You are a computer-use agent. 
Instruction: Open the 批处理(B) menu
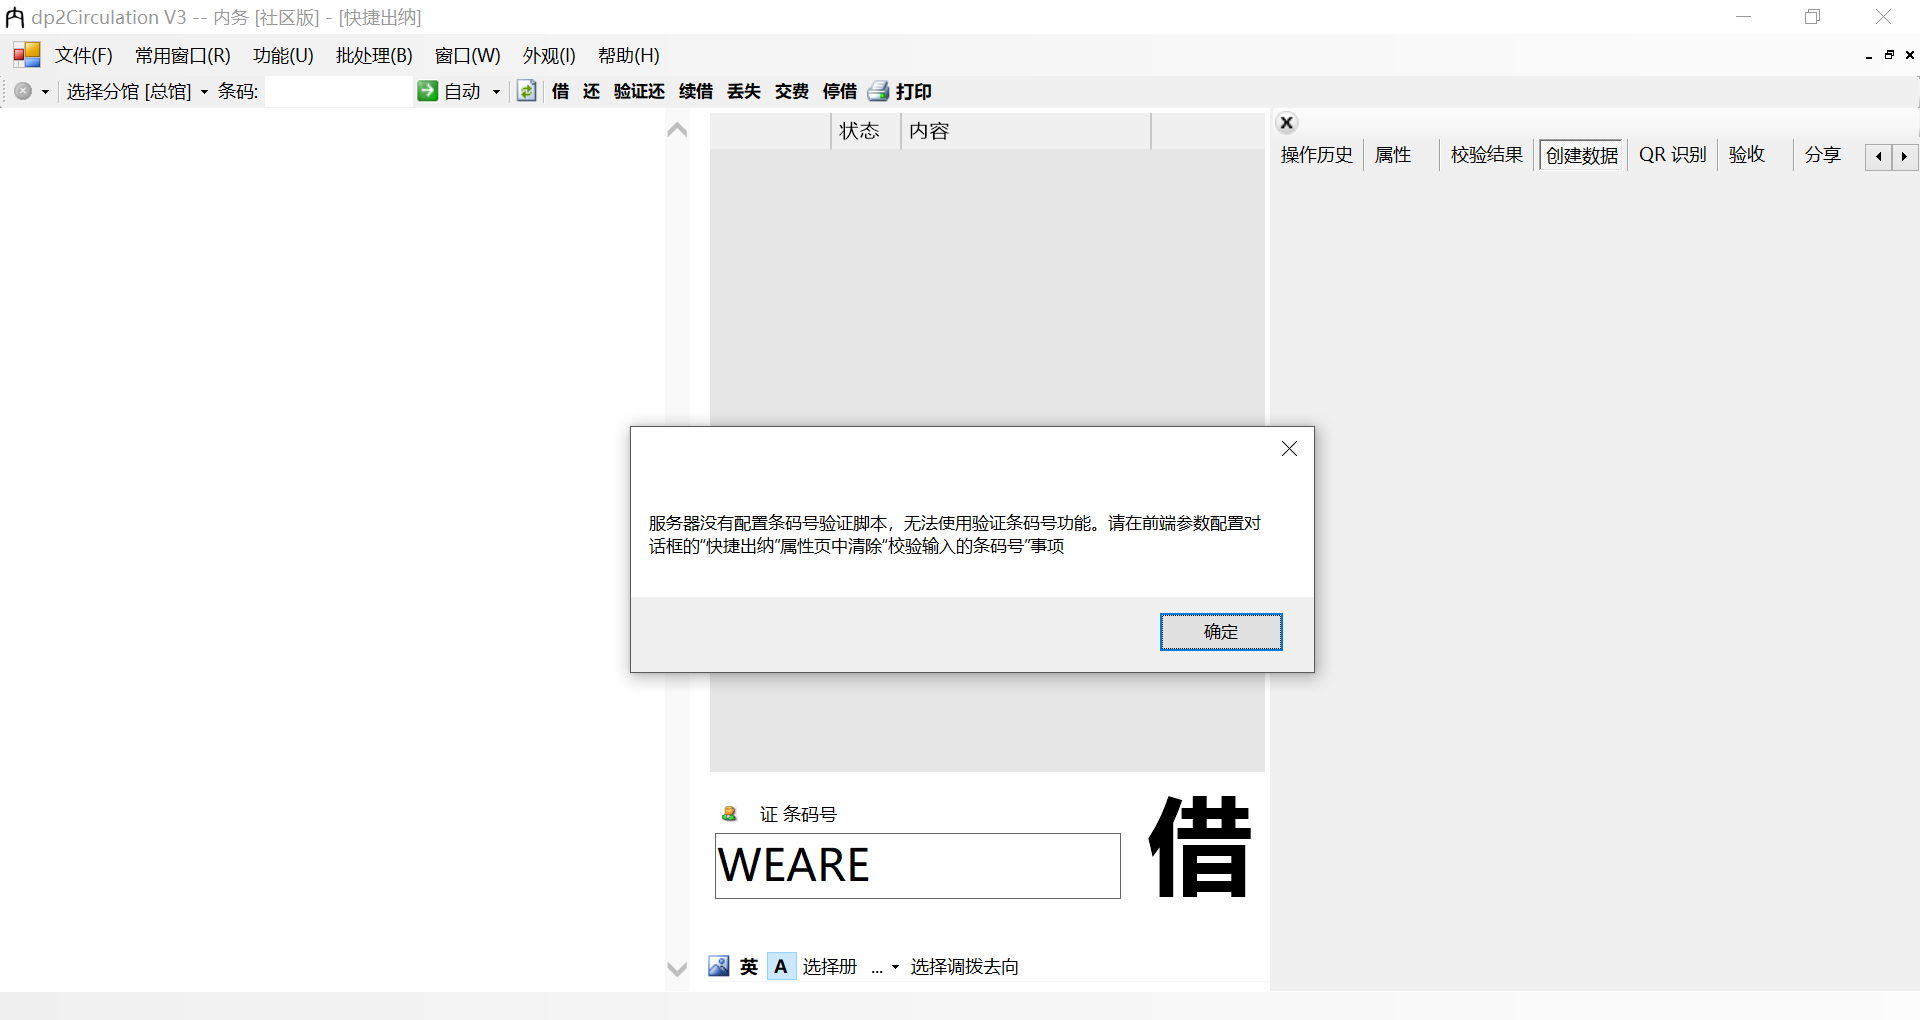(x=374, y=56)
